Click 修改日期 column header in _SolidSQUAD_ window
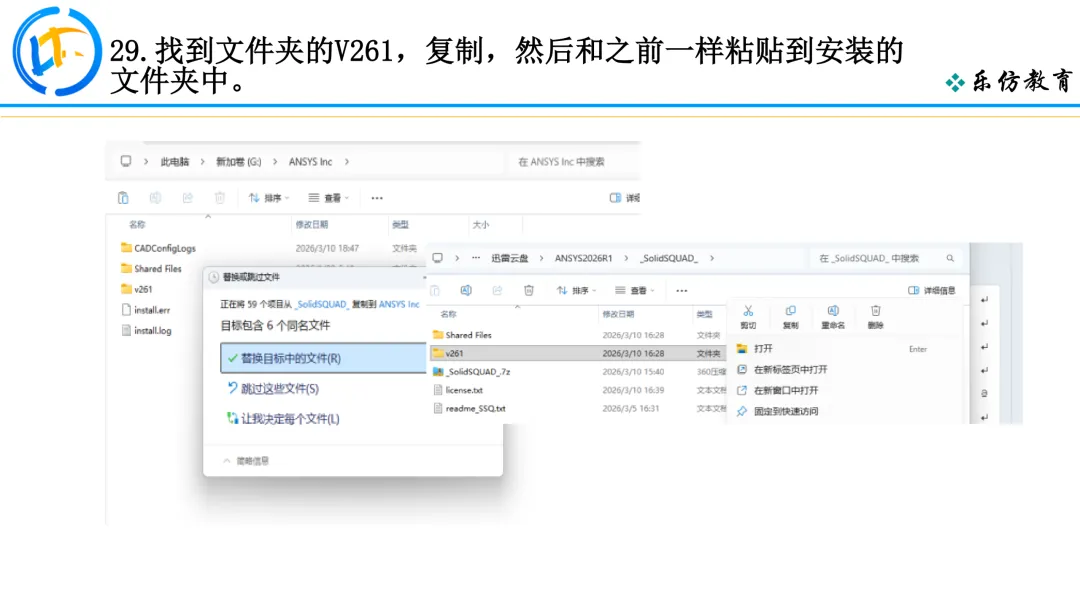Screen dimensions: 1080x608 coord(619,314)
